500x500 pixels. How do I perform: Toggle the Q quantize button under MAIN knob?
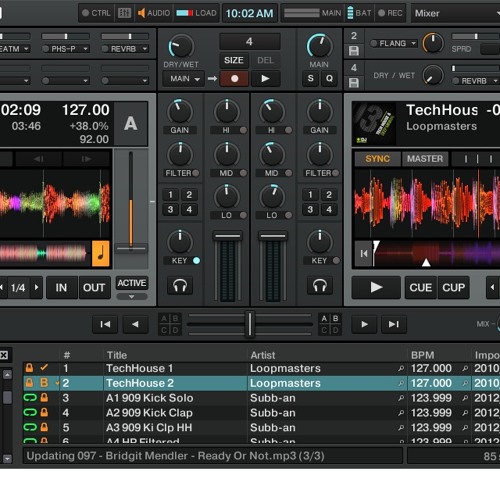click(x=329, y=79)
